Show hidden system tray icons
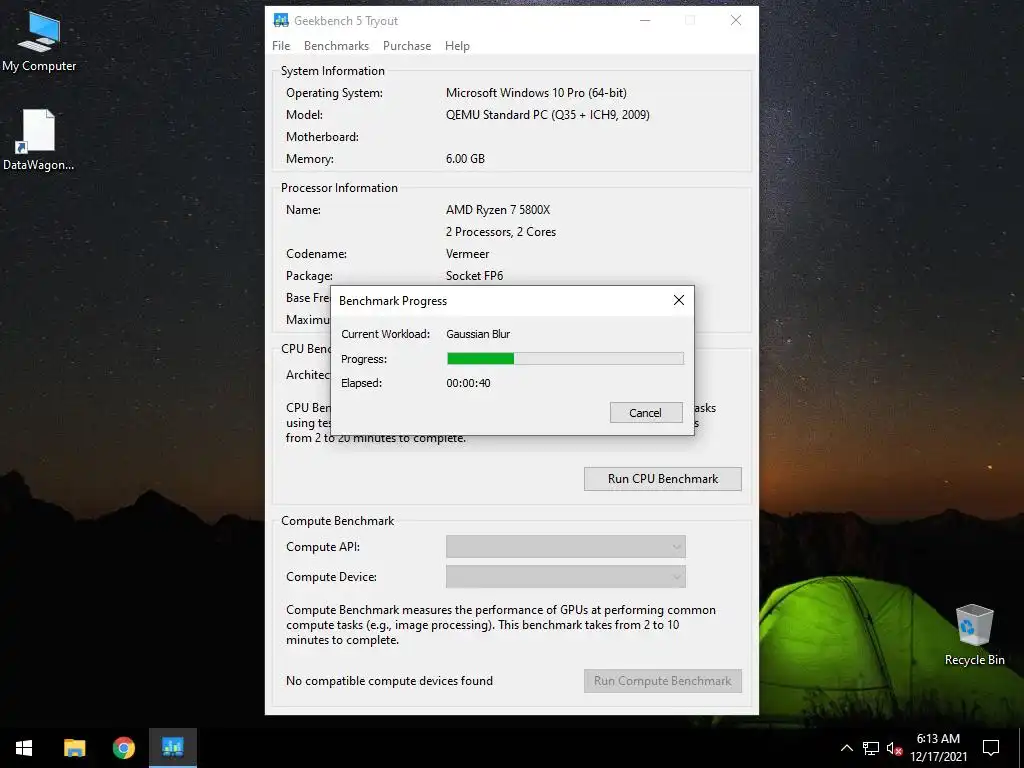This screenshot has width=1024, height=768. 846,748
